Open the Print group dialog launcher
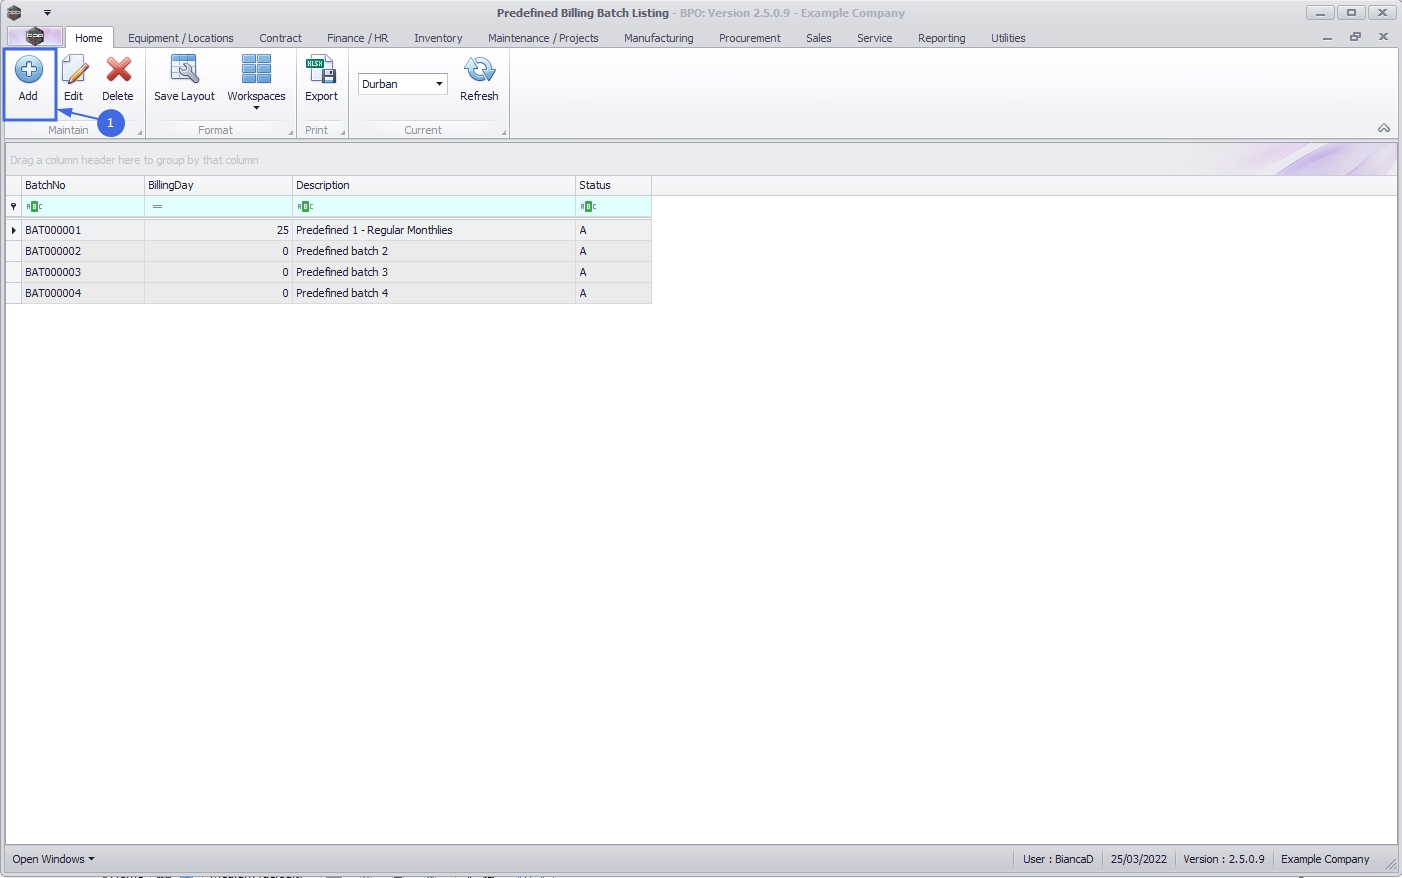1402x878 pixels. pyautogui.click(x=342, y=132)
